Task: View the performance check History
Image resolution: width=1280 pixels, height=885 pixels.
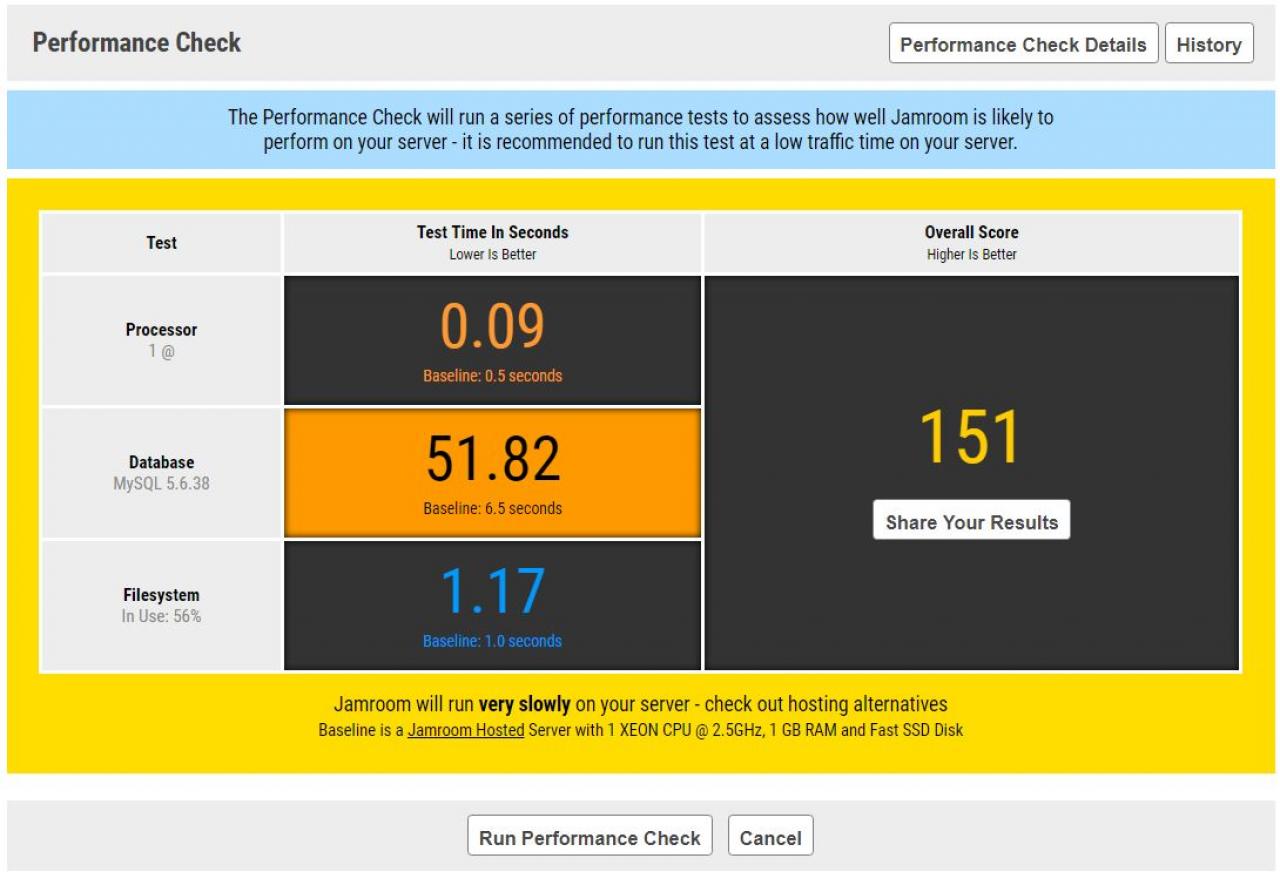Action: (1209, 44)
